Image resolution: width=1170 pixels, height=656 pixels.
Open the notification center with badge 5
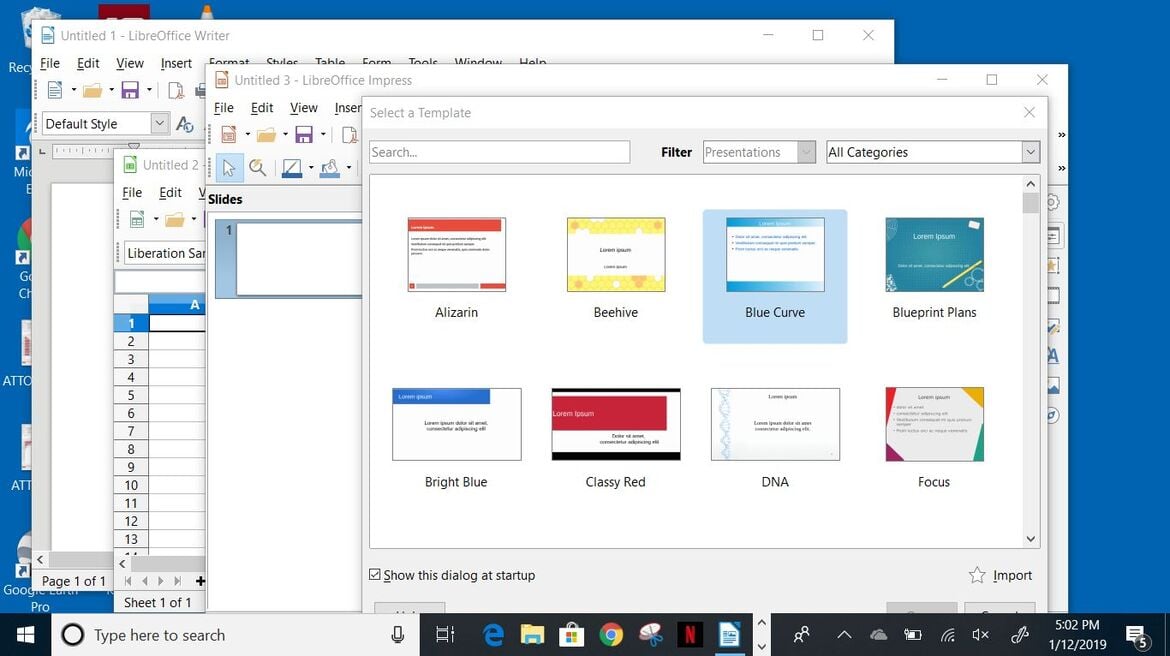click(x=1137, y=637)
